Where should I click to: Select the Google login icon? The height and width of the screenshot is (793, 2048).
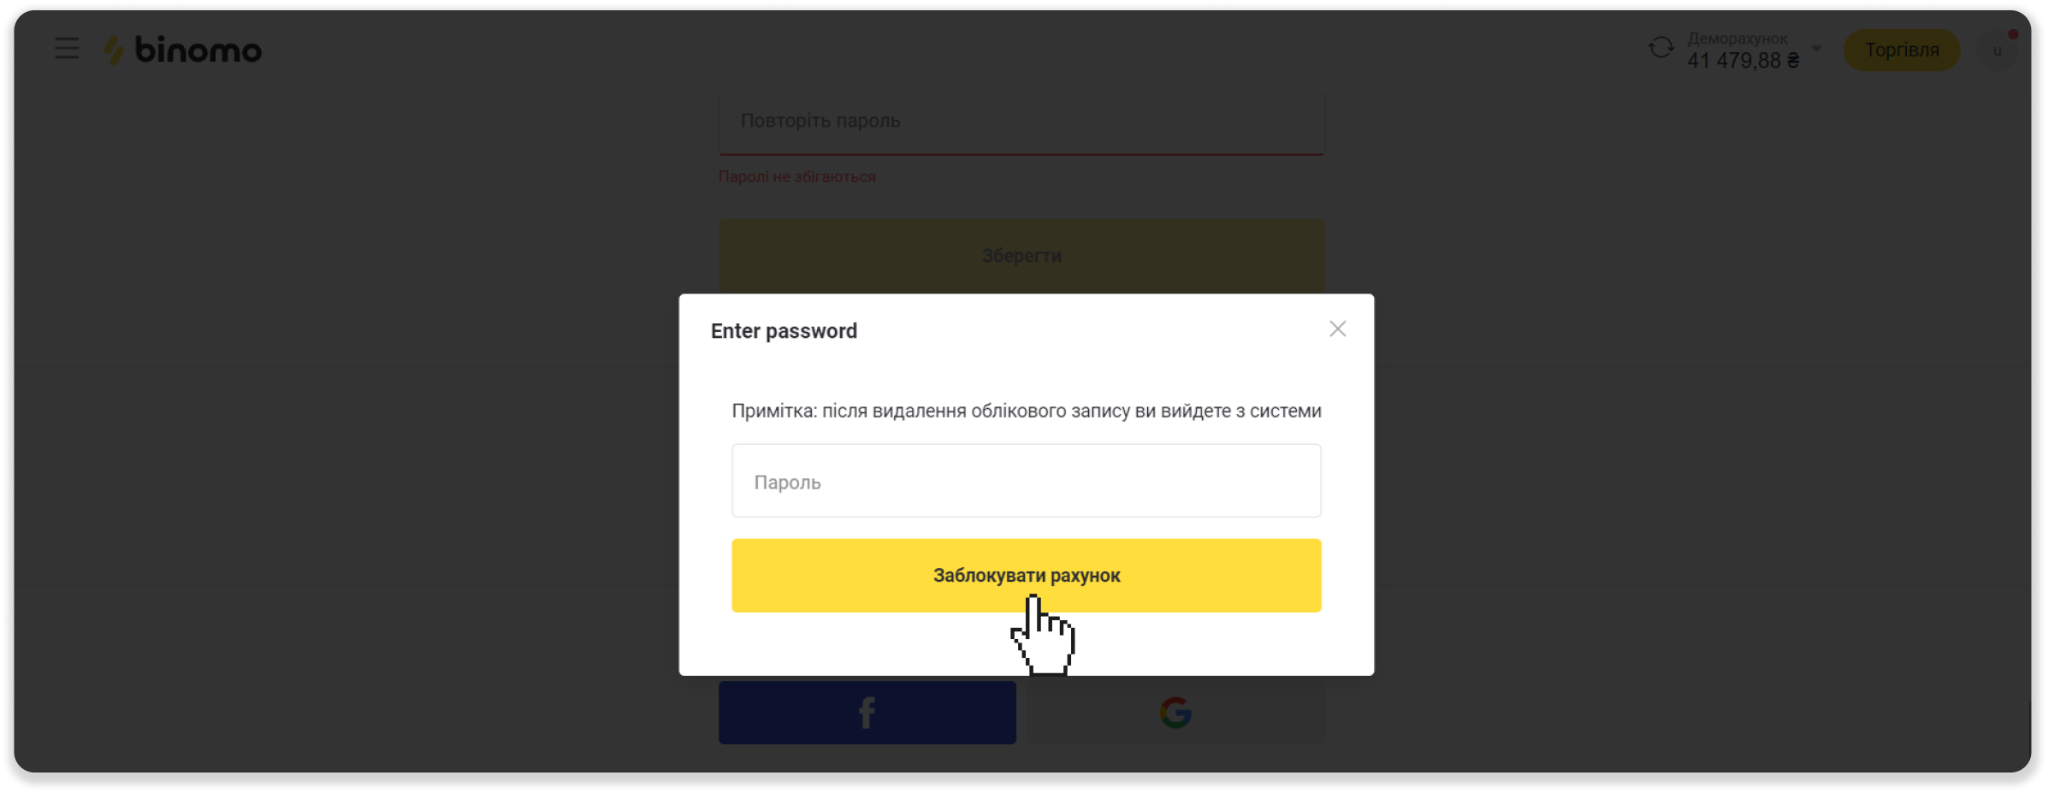tap(1175, 713)
